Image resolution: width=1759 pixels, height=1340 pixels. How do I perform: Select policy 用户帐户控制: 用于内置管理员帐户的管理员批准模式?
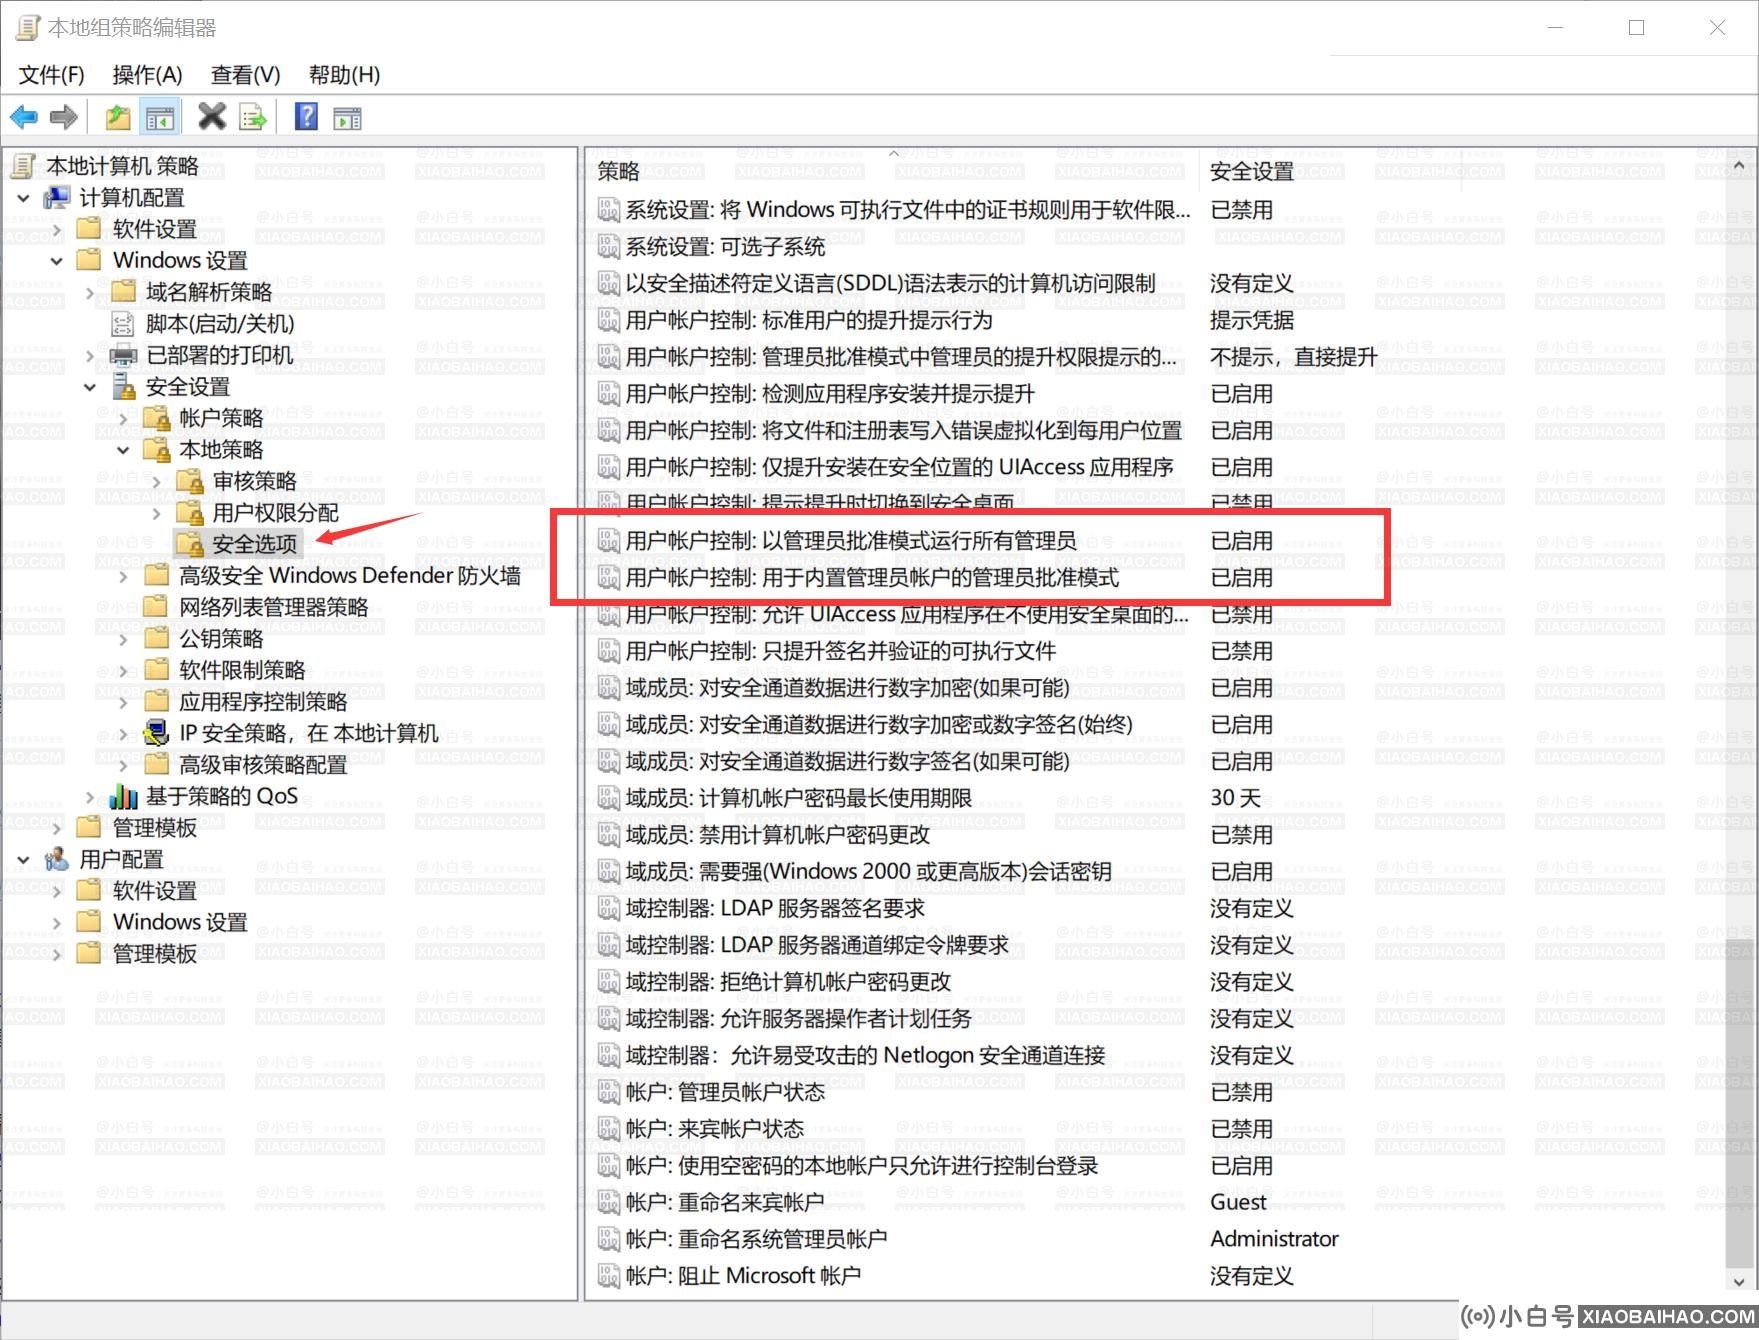click(872, 578)
